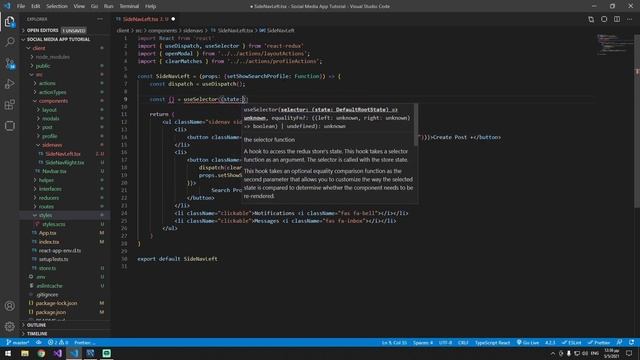Open the Extensions view
This screenshot has width=640, height=360.
[9, 105]
